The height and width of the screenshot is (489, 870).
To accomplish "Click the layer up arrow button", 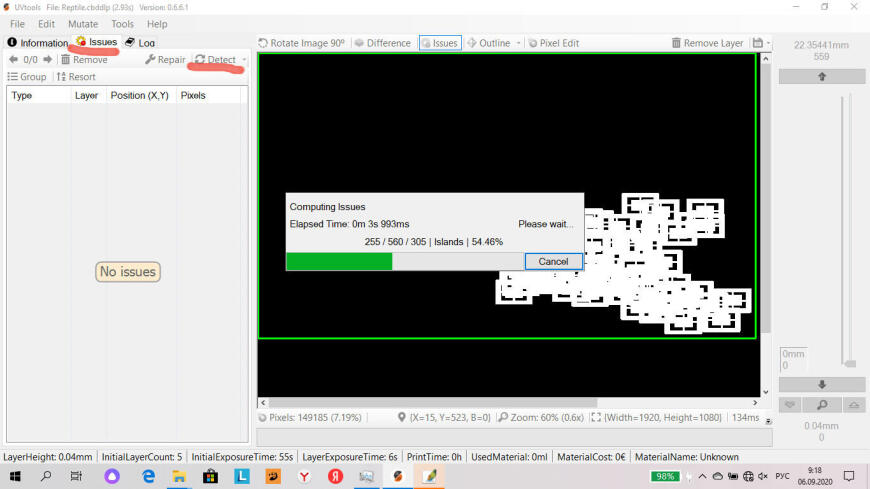I will pos(822,77).
